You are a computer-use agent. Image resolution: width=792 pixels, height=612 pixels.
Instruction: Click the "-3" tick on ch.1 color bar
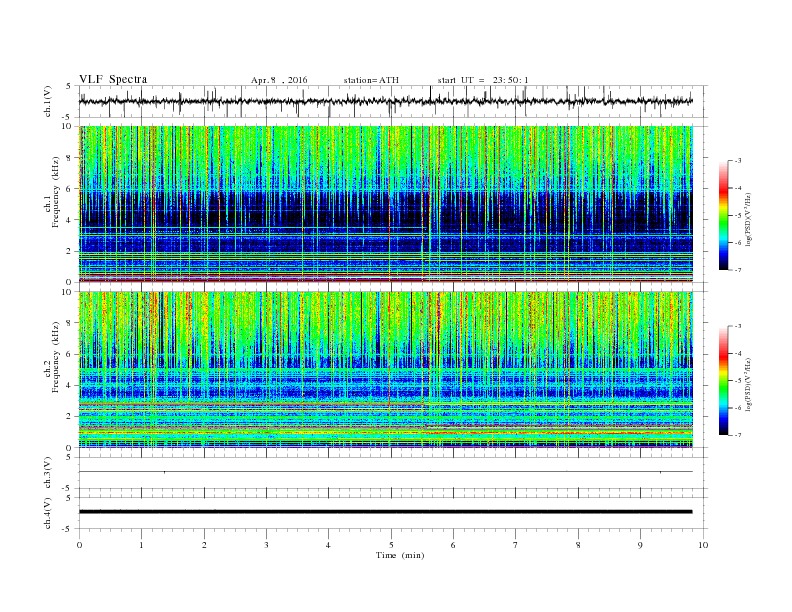coord(737,161)
